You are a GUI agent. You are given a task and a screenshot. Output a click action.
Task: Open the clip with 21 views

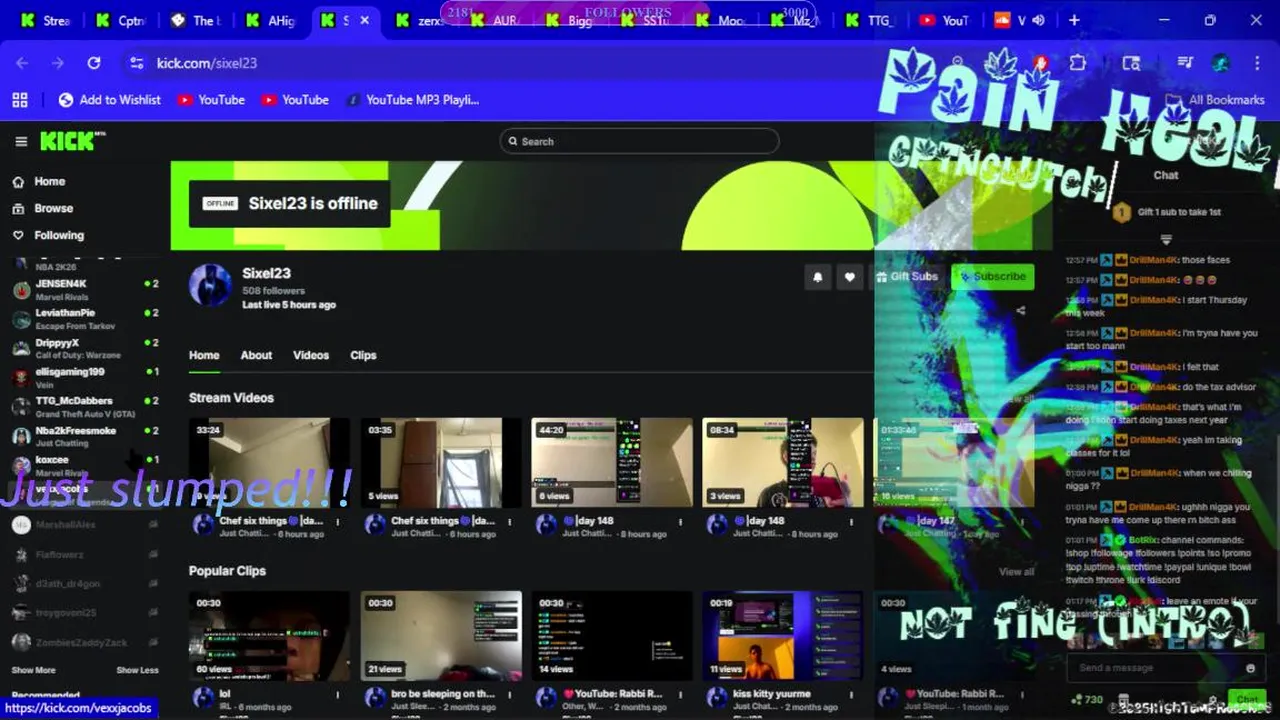(441, 636)
